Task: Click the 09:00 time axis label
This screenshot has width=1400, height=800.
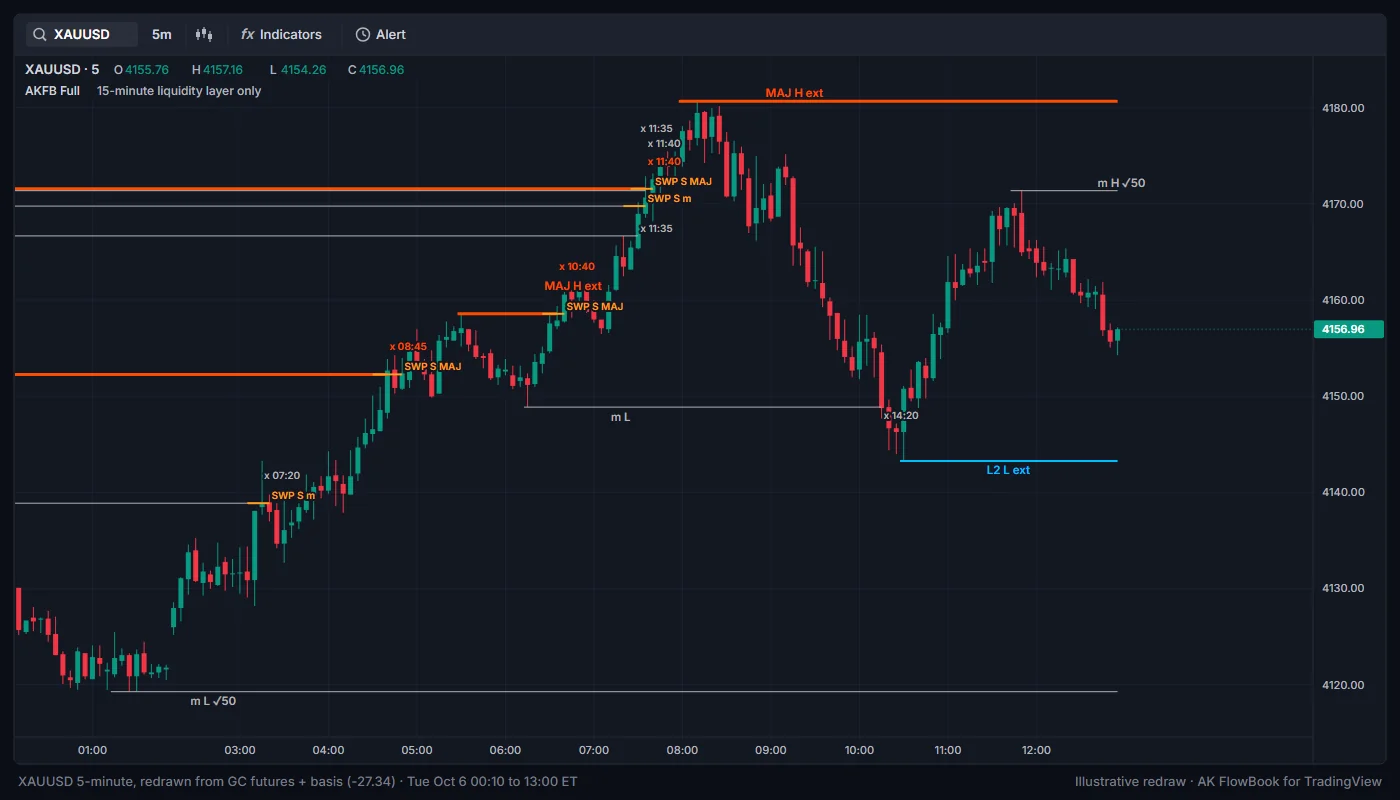Action: [x=771, y=750]
